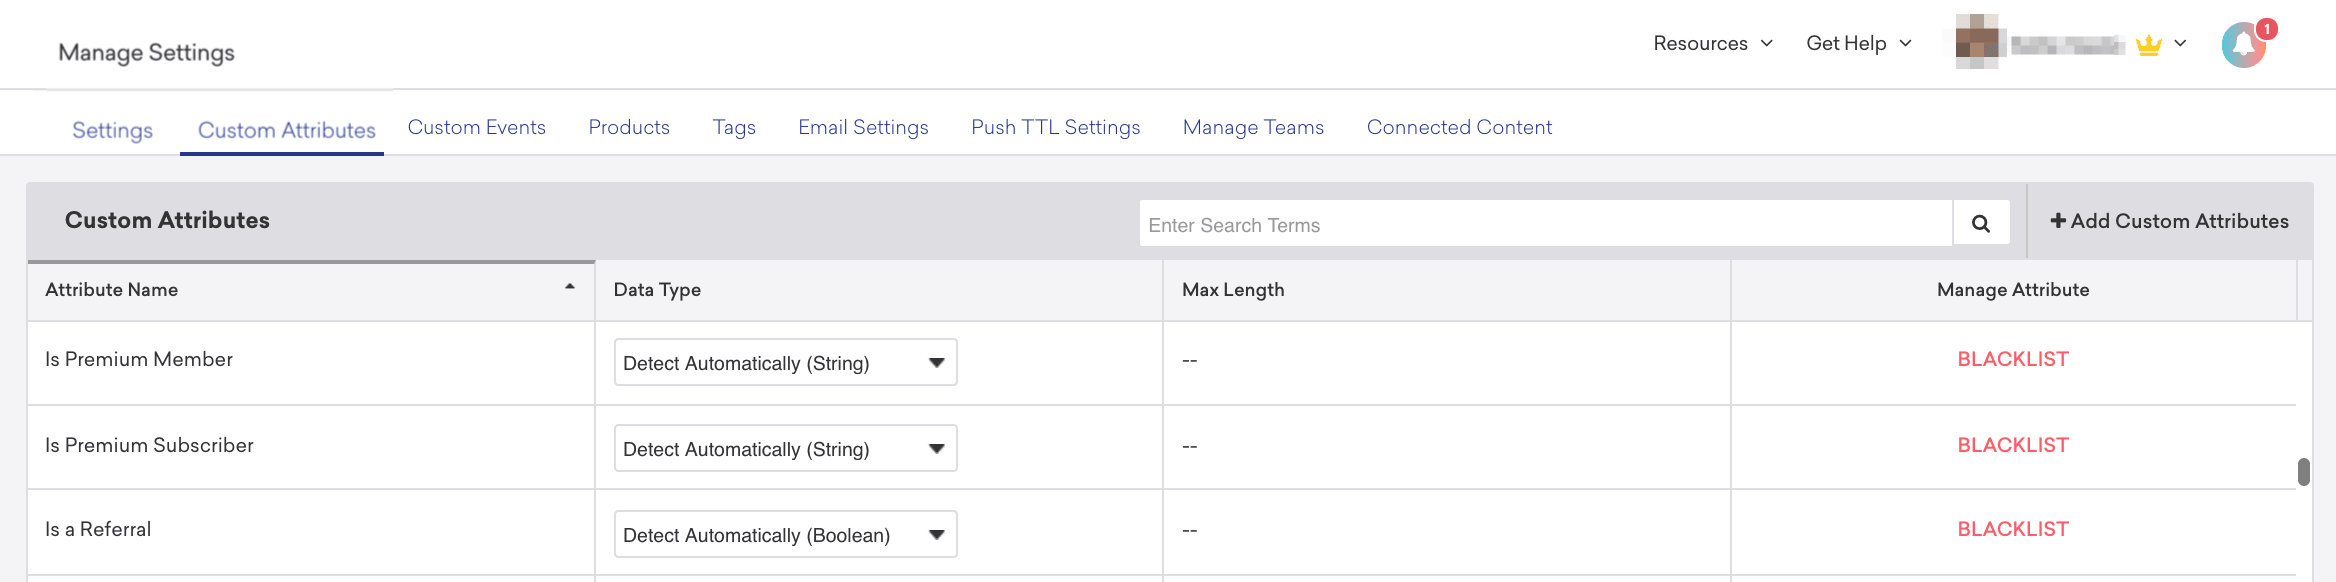The image size is (2336, 582).
Task: Select the Connected Content tab
Action: coord(1459,127)
